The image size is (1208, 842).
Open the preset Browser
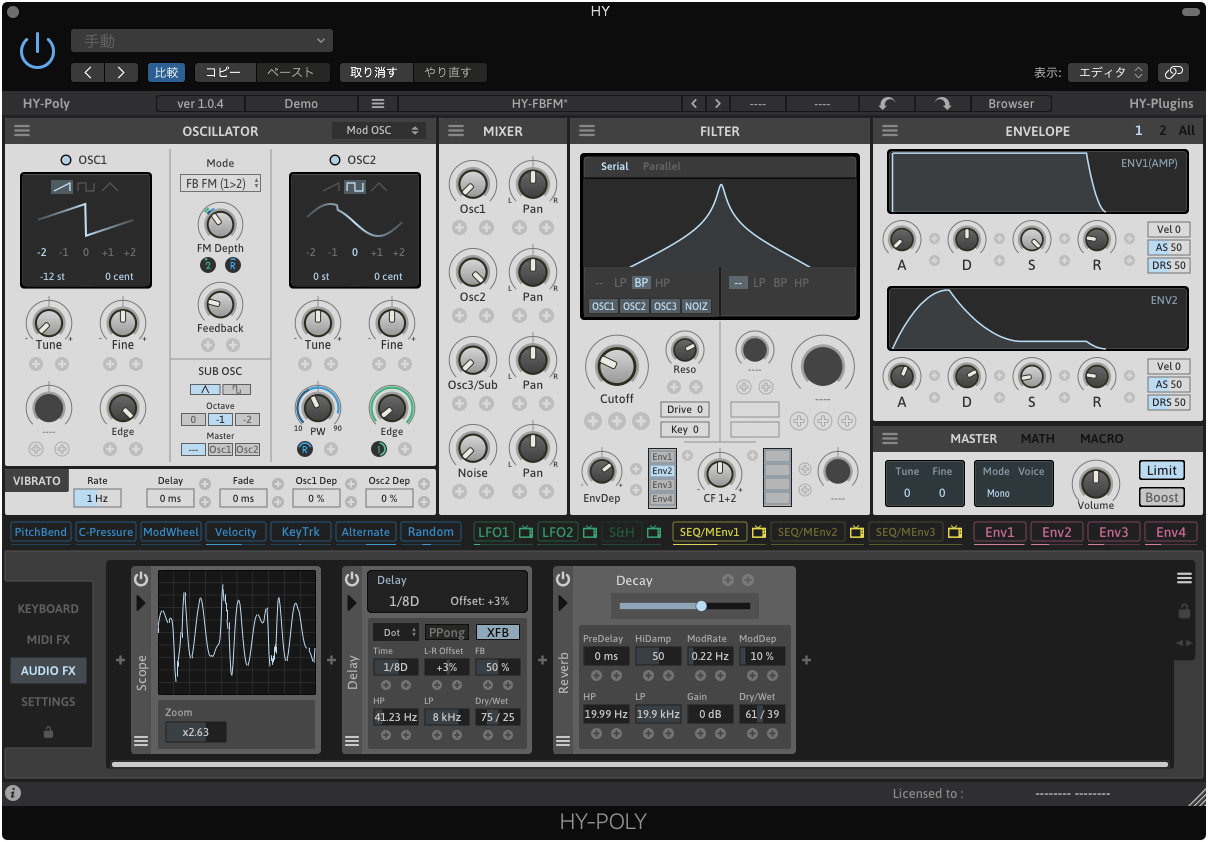(1011, 104)
